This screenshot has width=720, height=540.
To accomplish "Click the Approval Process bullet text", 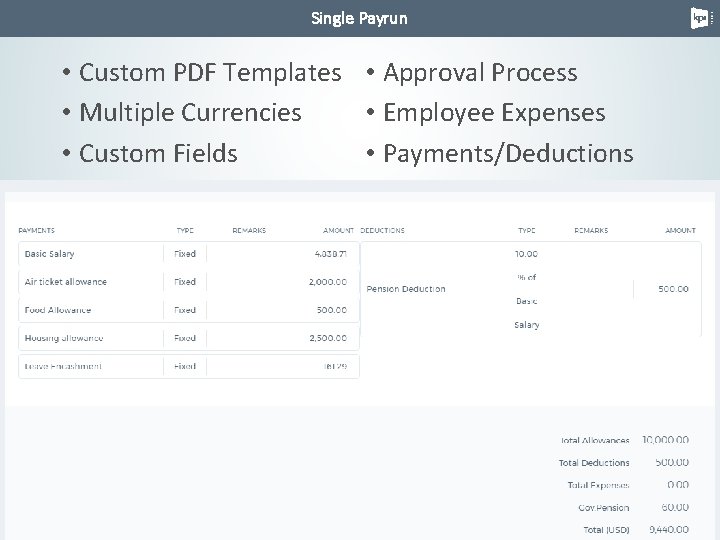I will click(x=480, y=73).
